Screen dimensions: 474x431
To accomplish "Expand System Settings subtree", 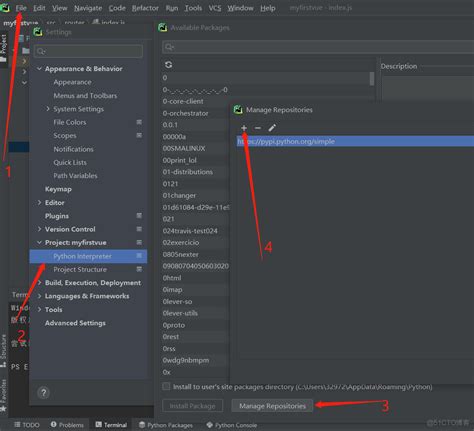I will (48, 109).
